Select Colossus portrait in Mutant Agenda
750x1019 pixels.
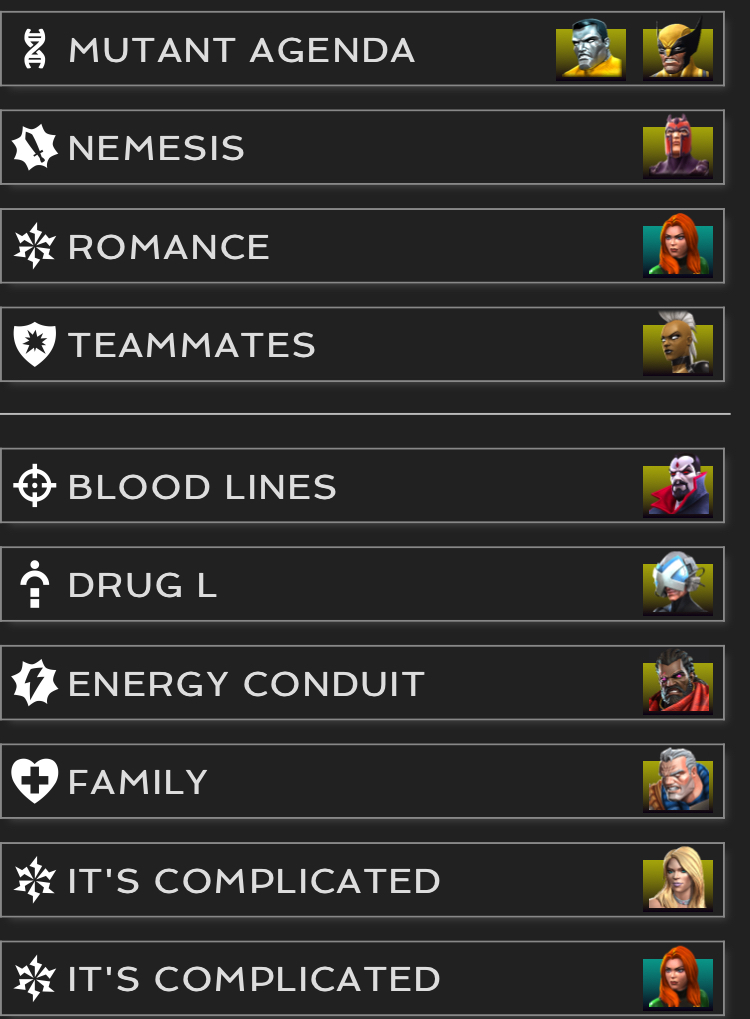click(591, 49)
